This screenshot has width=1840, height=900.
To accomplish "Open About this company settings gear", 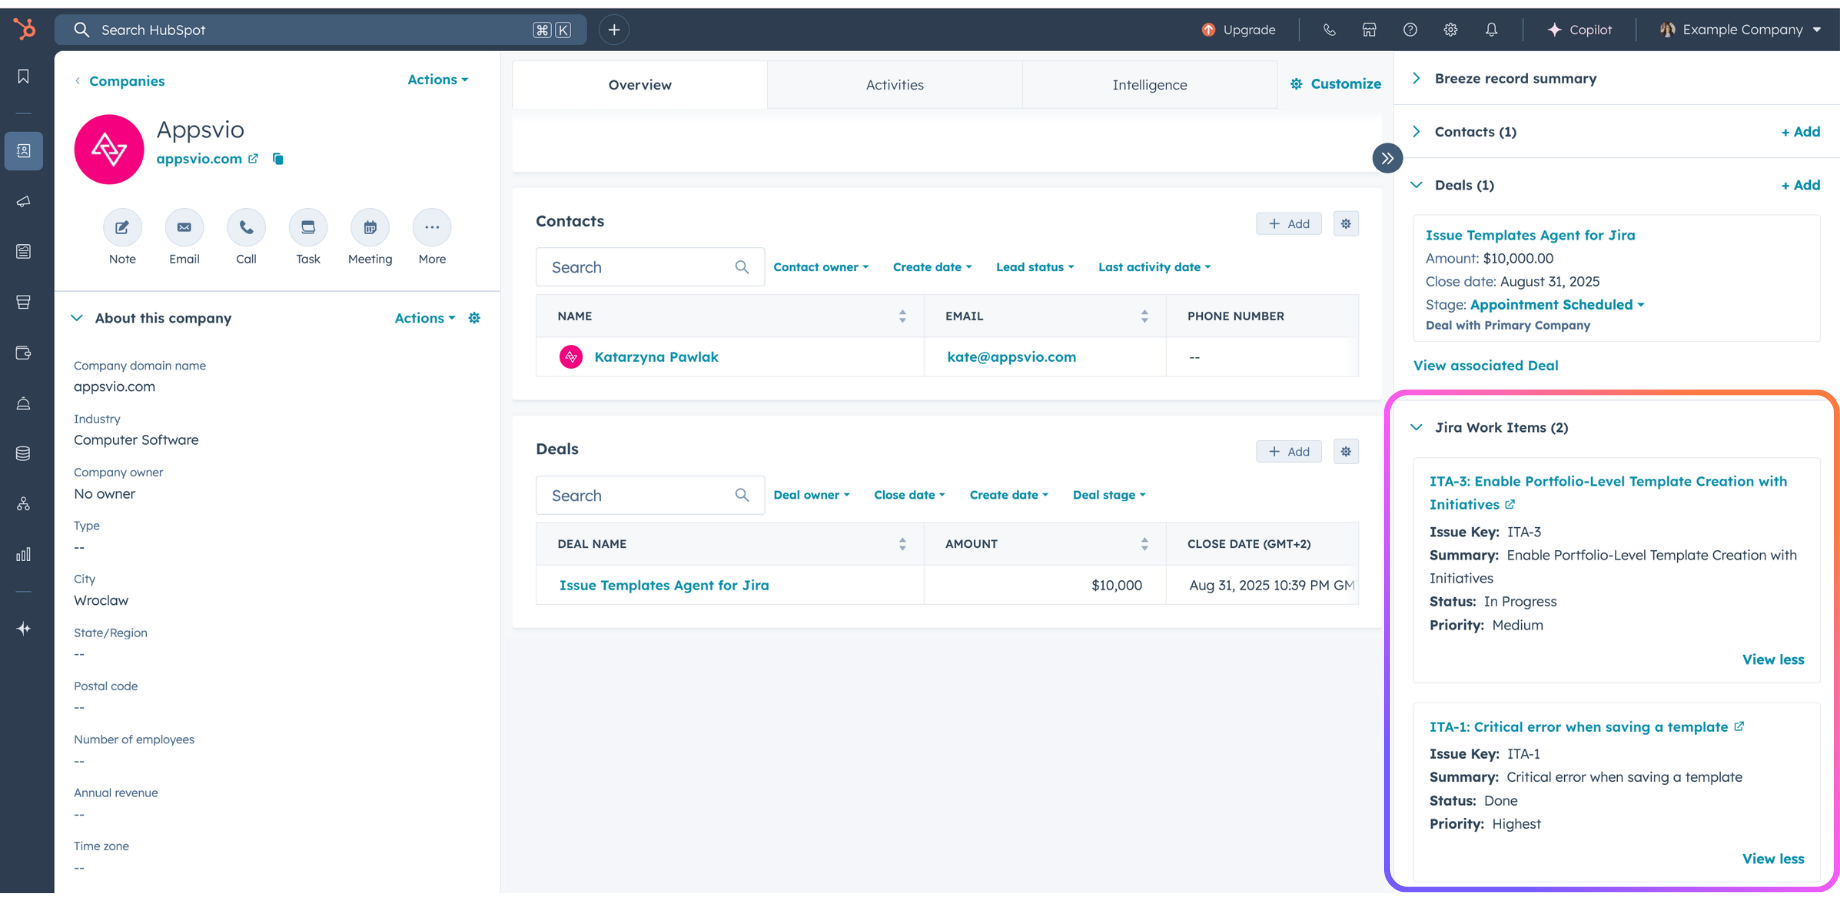I will tap(474, 318).
